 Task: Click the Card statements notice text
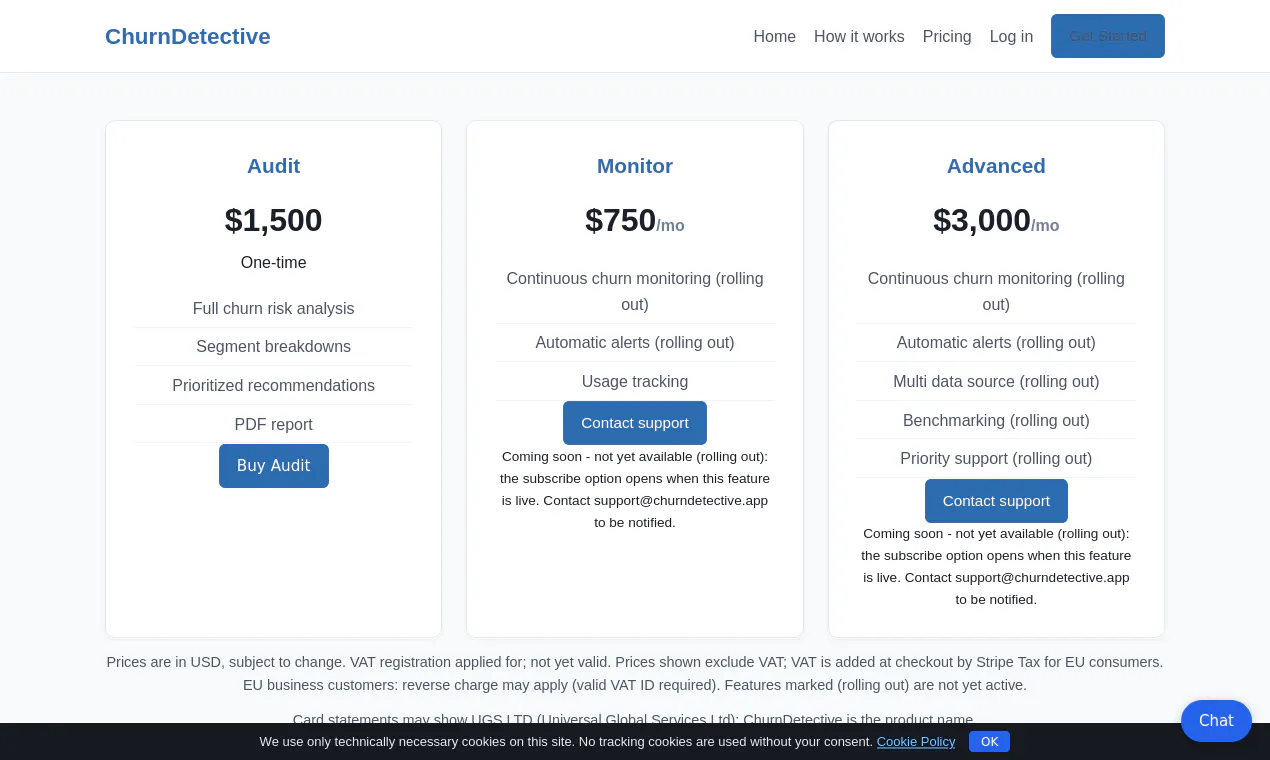tap(635, 719)
